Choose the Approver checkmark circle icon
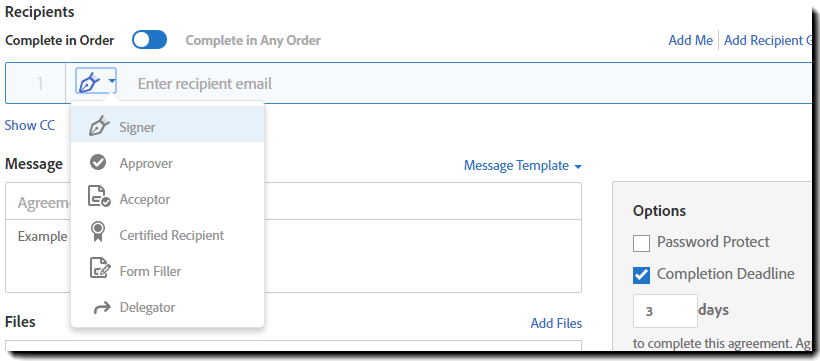 coord(98,163)
